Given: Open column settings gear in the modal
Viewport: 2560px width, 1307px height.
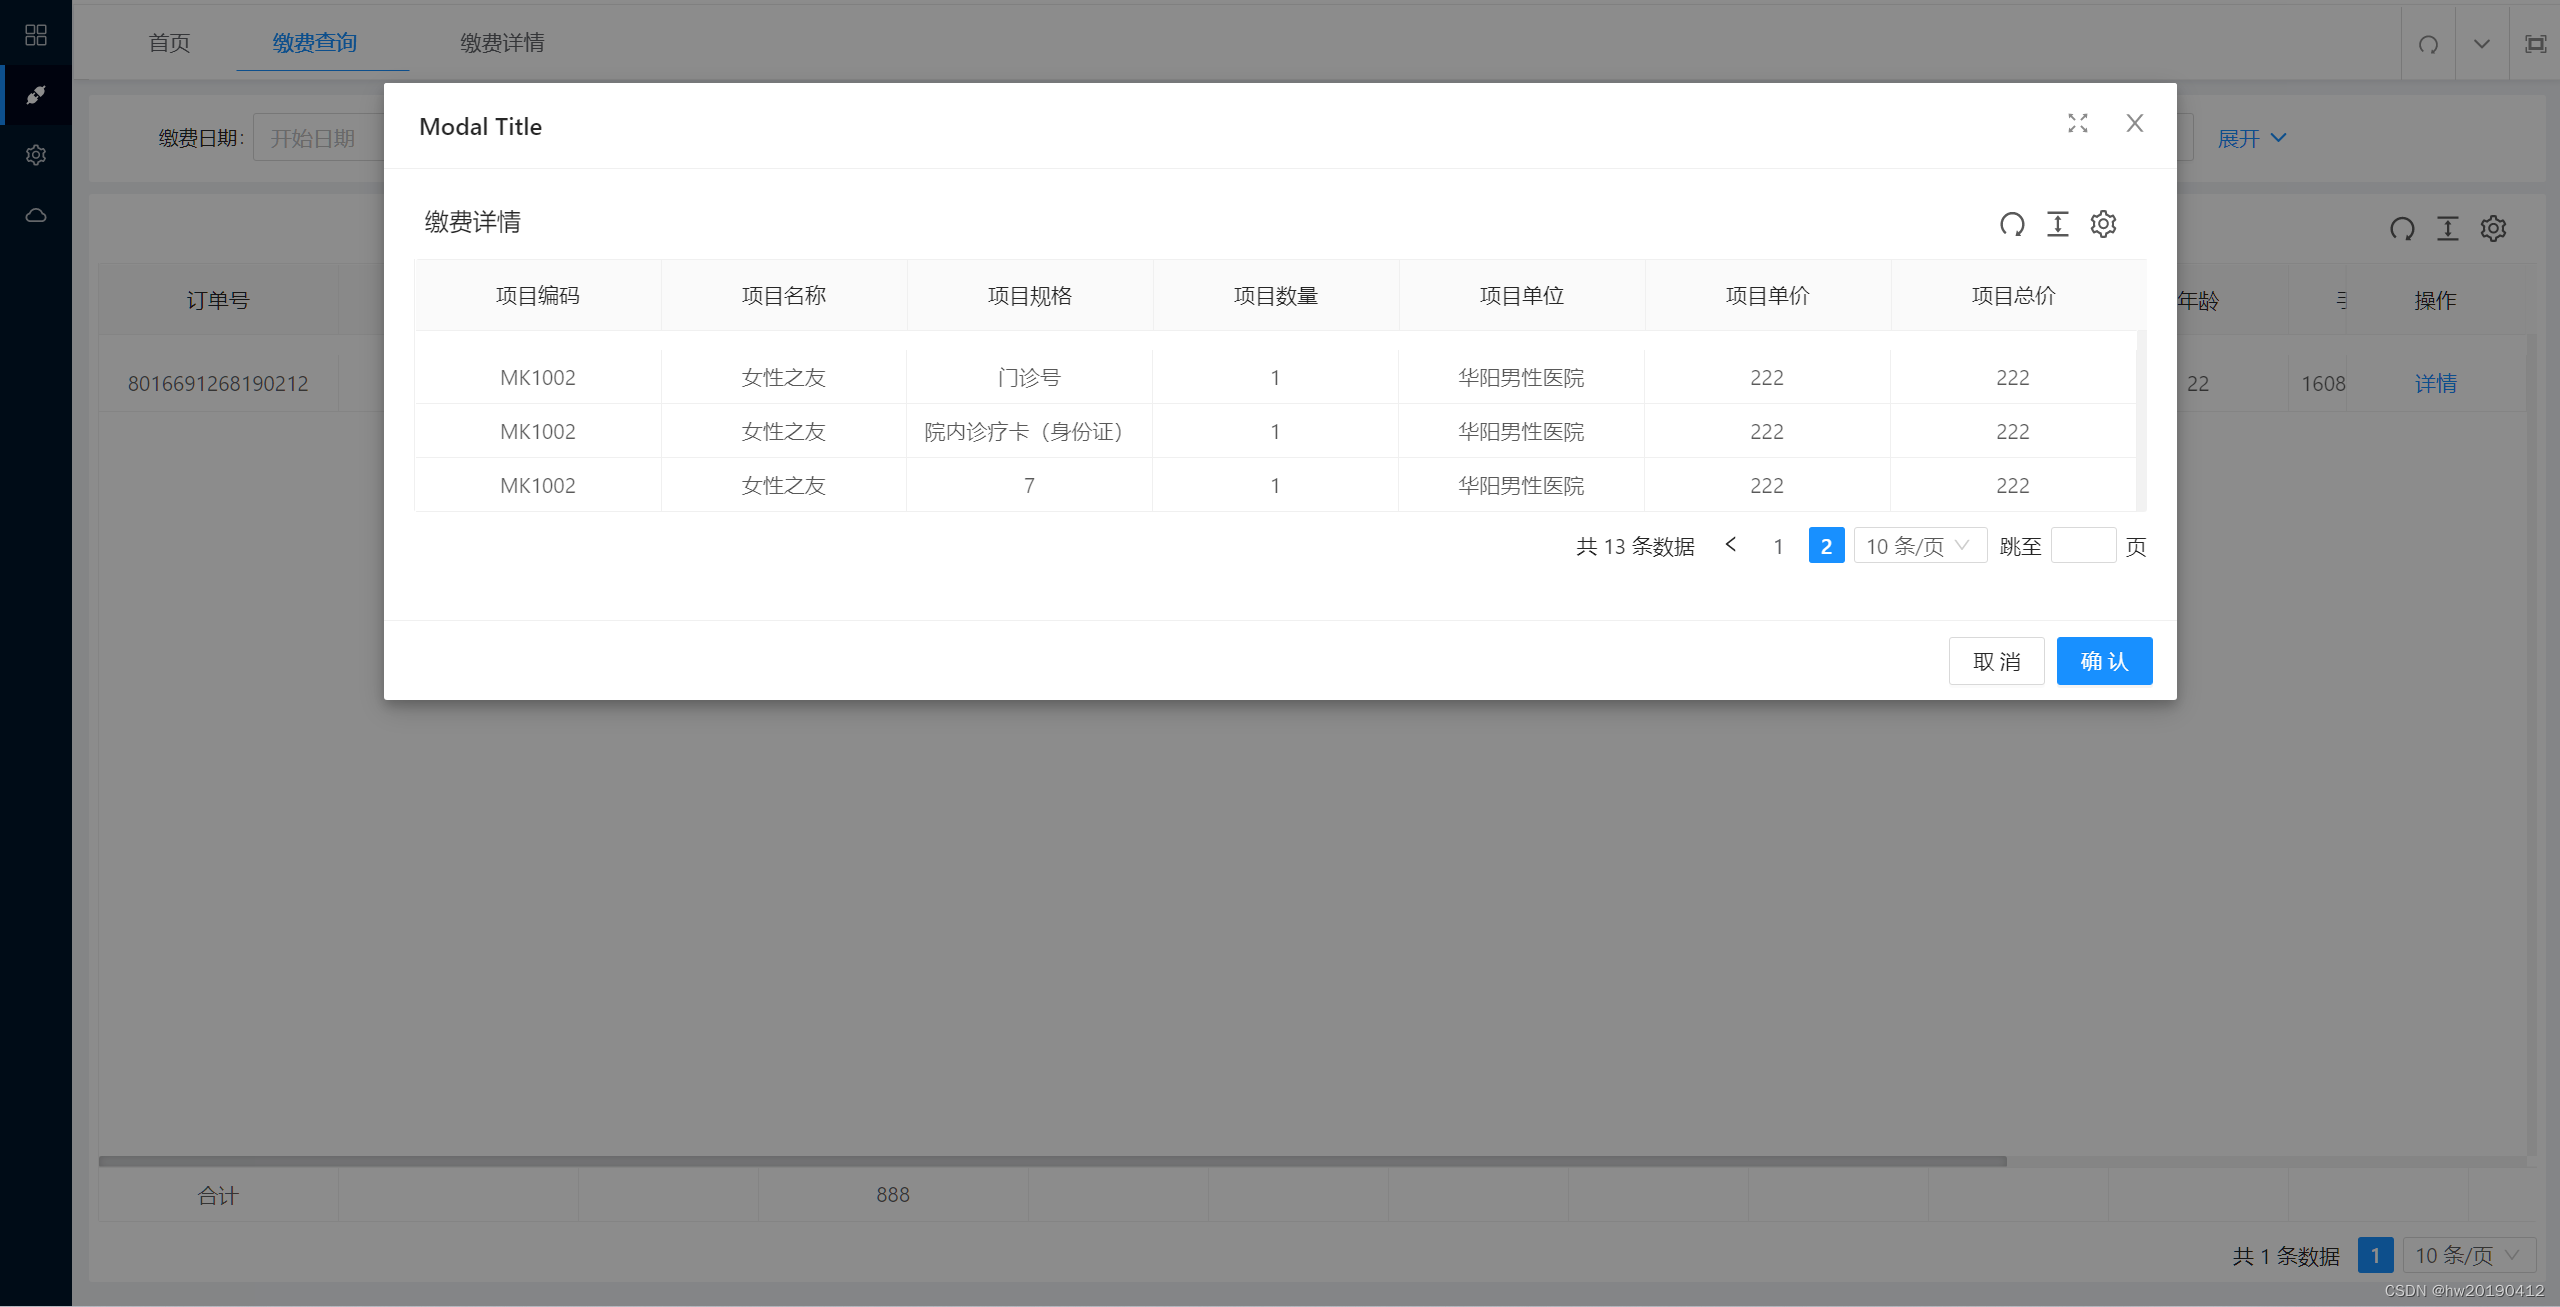Looking at the screenshot, I should 2103,224.
